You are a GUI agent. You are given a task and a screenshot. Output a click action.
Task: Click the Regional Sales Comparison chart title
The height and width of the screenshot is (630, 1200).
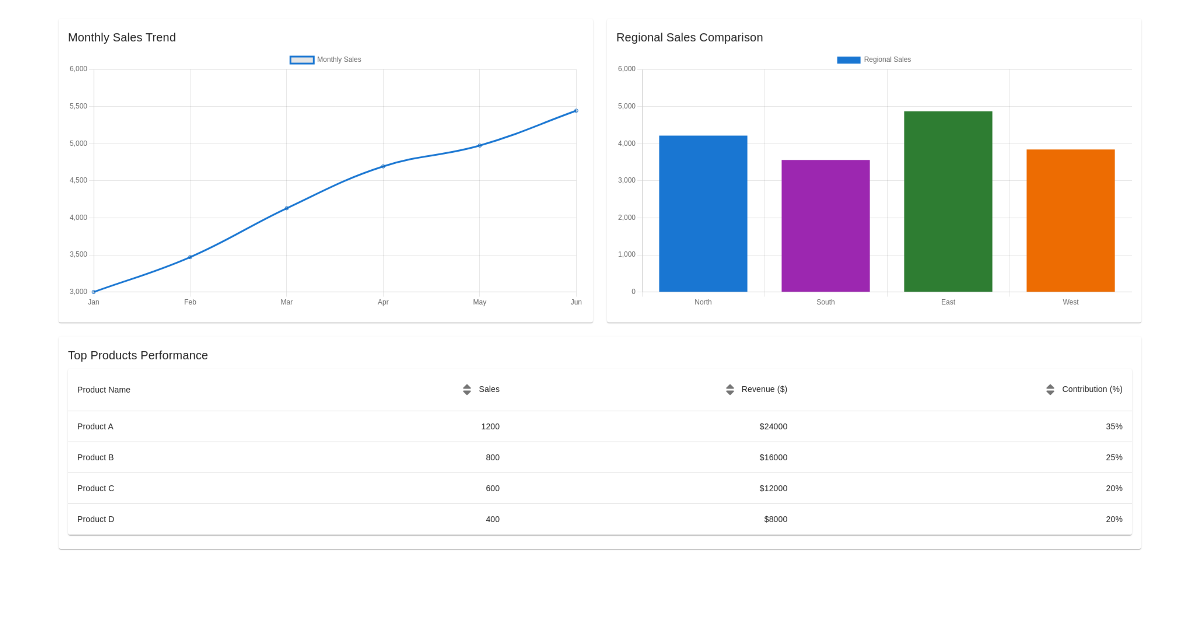point(689,37)
